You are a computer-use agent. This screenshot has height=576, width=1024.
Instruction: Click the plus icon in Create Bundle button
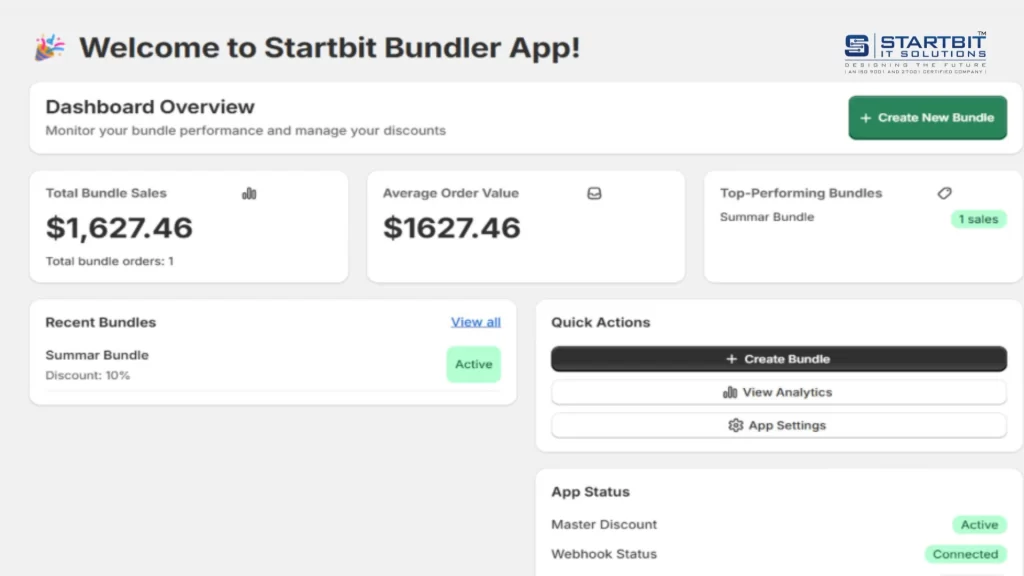pos(733,358)
